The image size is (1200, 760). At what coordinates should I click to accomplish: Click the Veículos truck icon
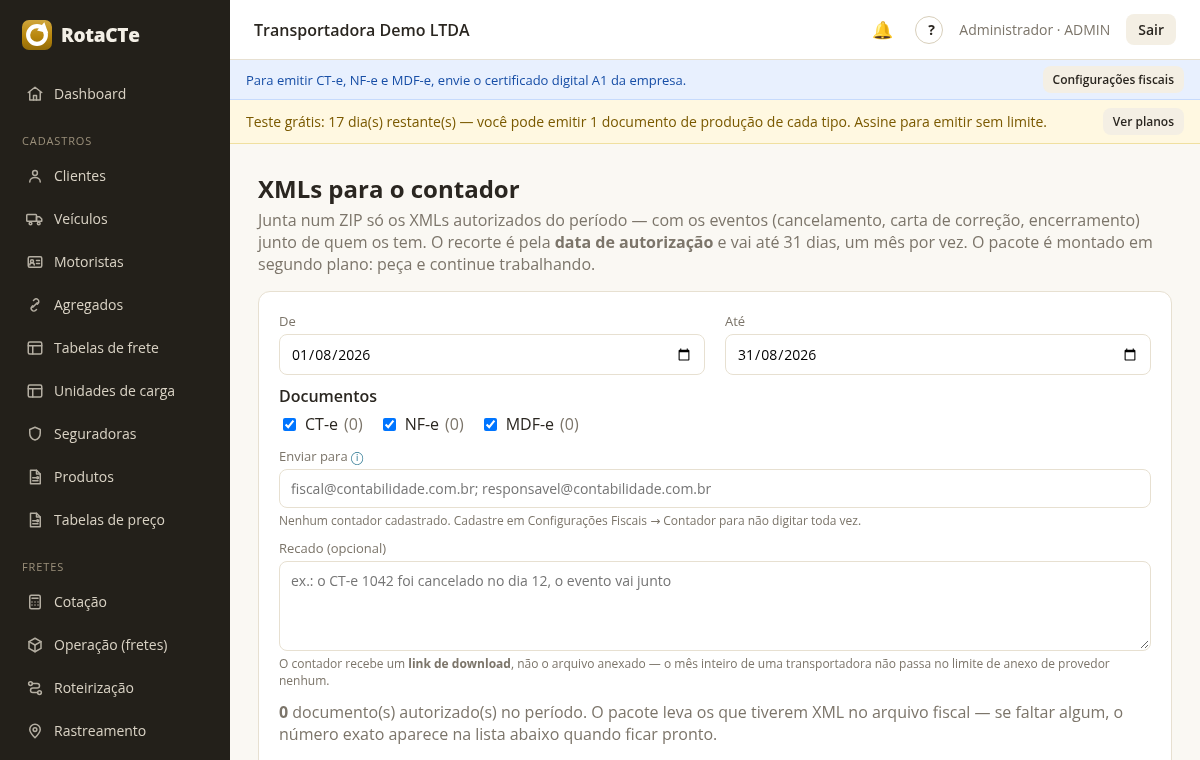(x=35, y=219)
